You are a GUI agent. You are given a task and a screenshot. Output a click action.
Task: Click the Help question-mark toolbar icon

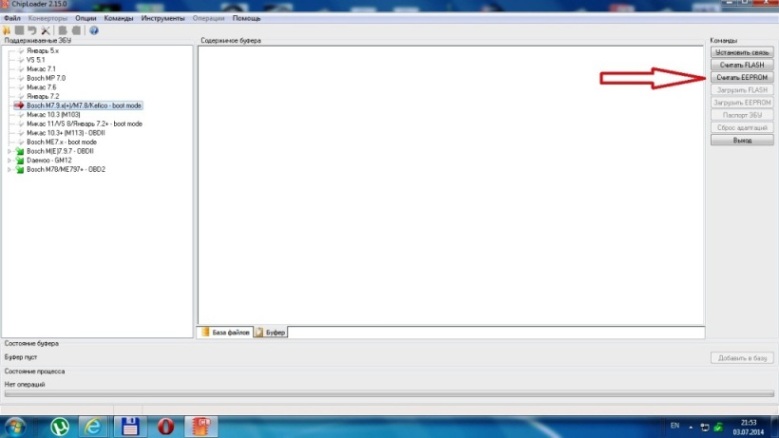tap(94, 30)
